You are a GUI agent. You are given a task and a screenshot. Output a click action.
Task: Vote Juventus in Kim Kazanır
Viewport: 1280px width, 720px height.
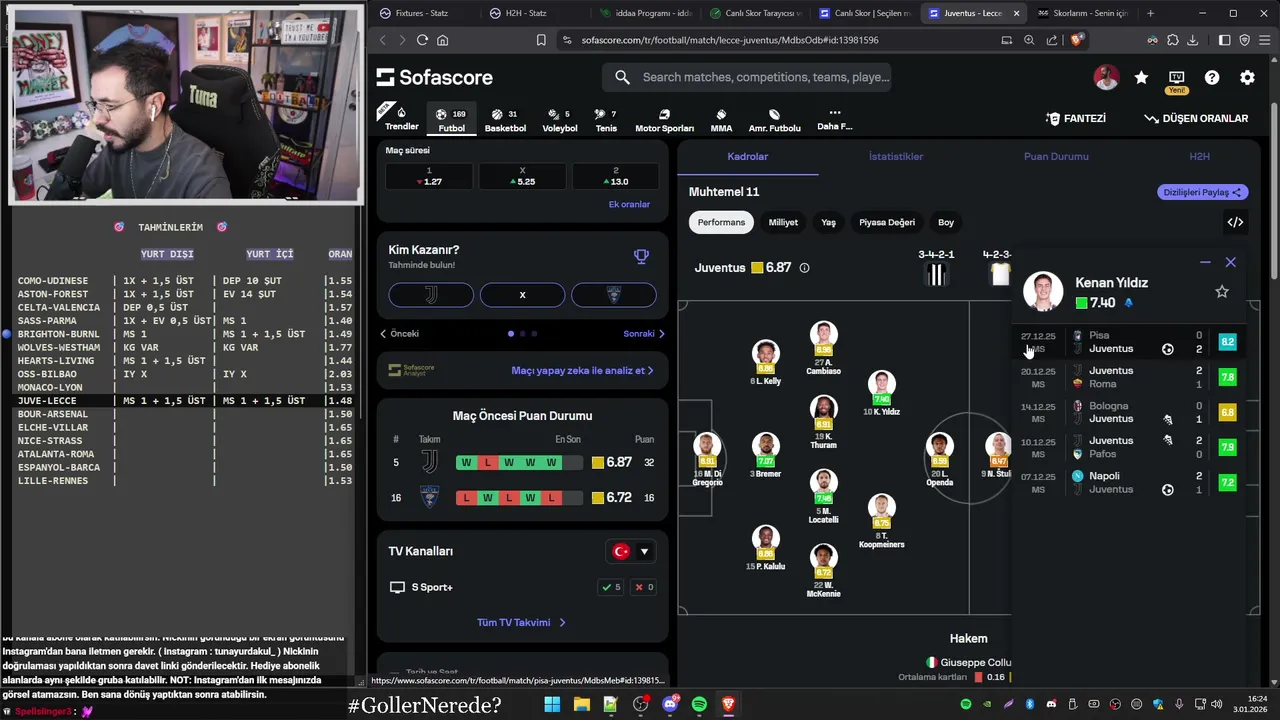[x=431, y=294]
